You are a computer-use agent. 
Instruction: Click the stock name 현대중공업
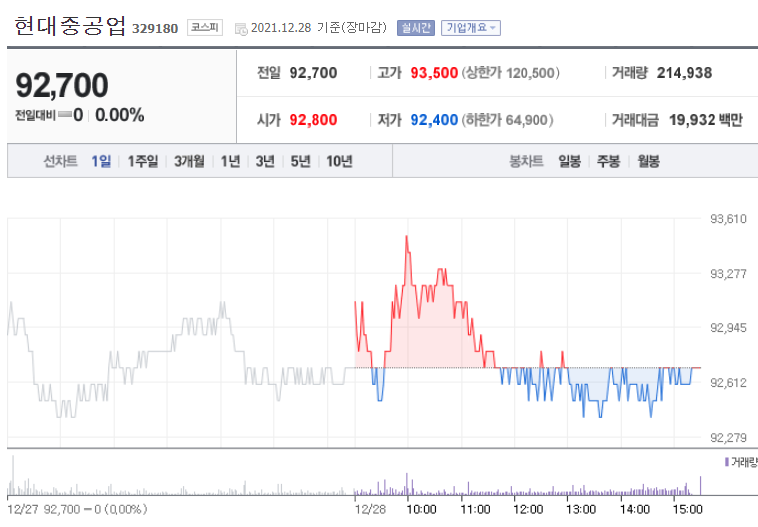click(70, 26)
